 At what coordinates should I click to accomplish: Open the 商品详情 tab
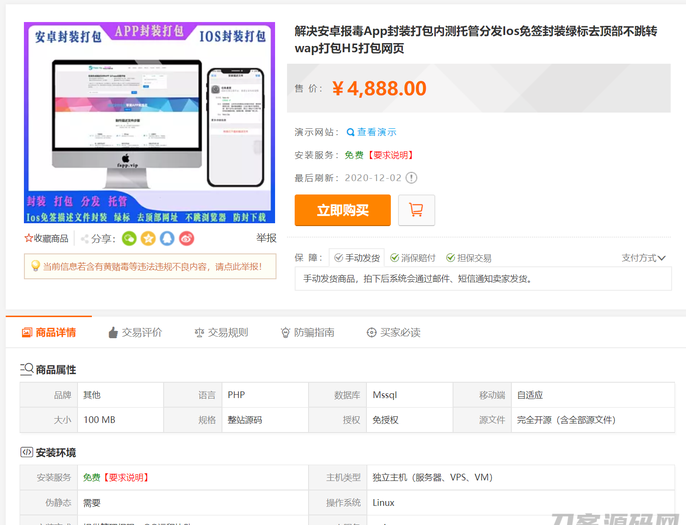click(48, 332)
